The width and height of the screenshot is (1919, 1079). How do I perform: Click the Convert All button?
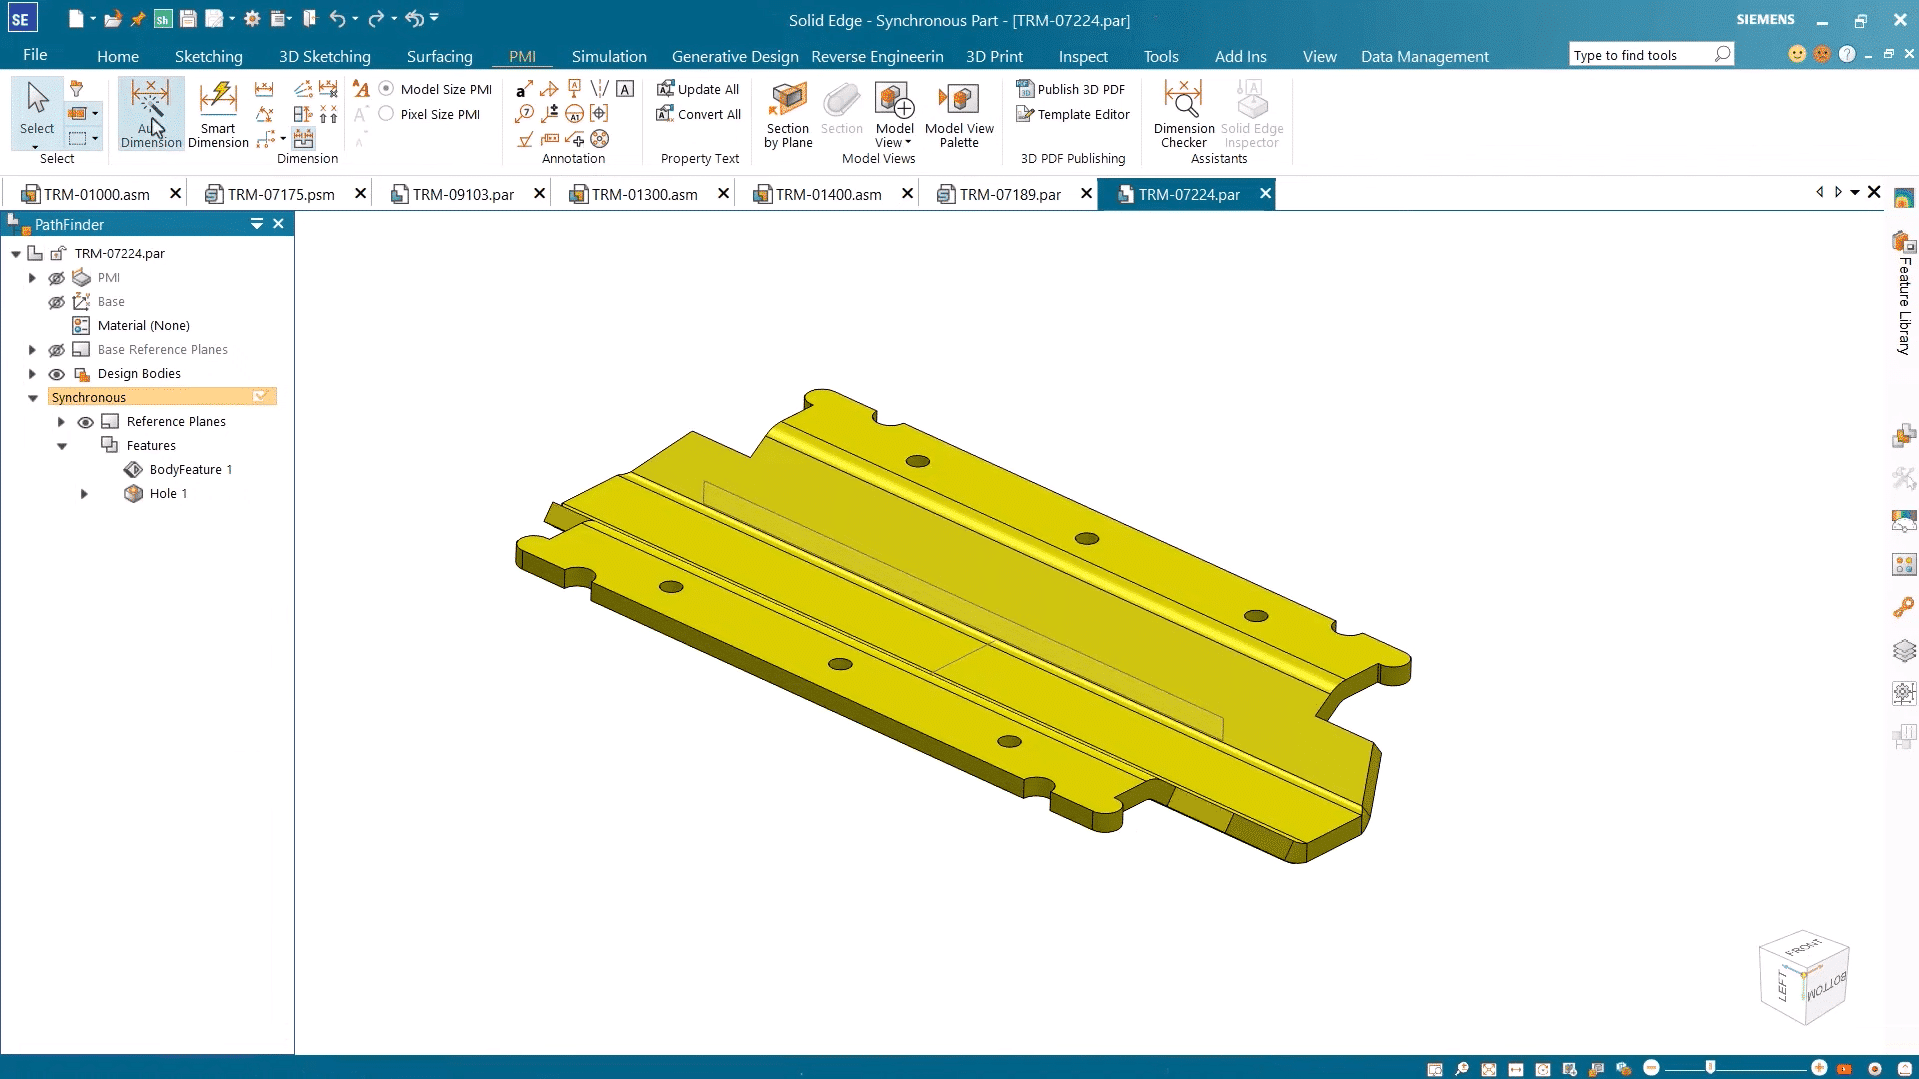[x=698, y=114]
